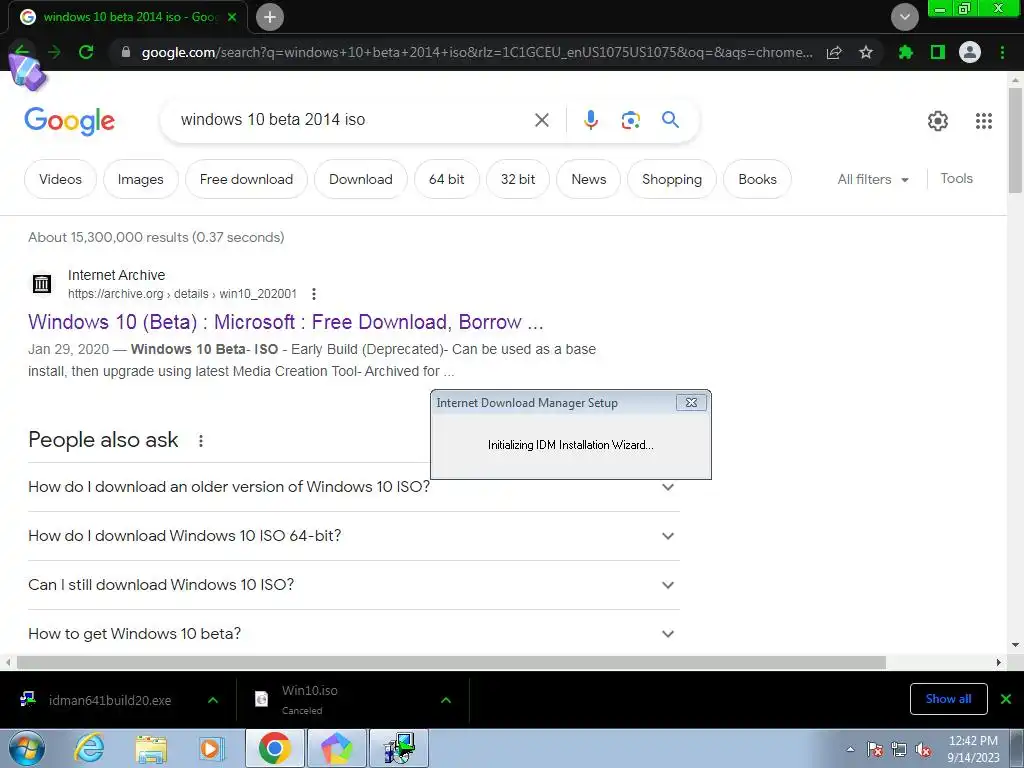Click the browser back arrow
This screenshot has height=768, width=1024.
point(22,52)
